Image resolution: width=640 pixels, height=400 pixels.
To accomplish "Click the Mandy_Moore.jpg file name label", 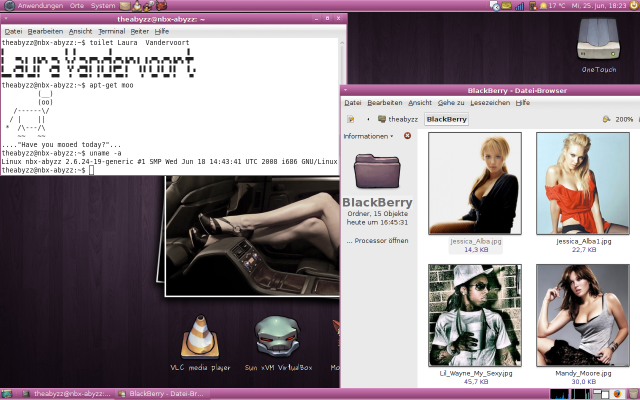I will point(583,373).
